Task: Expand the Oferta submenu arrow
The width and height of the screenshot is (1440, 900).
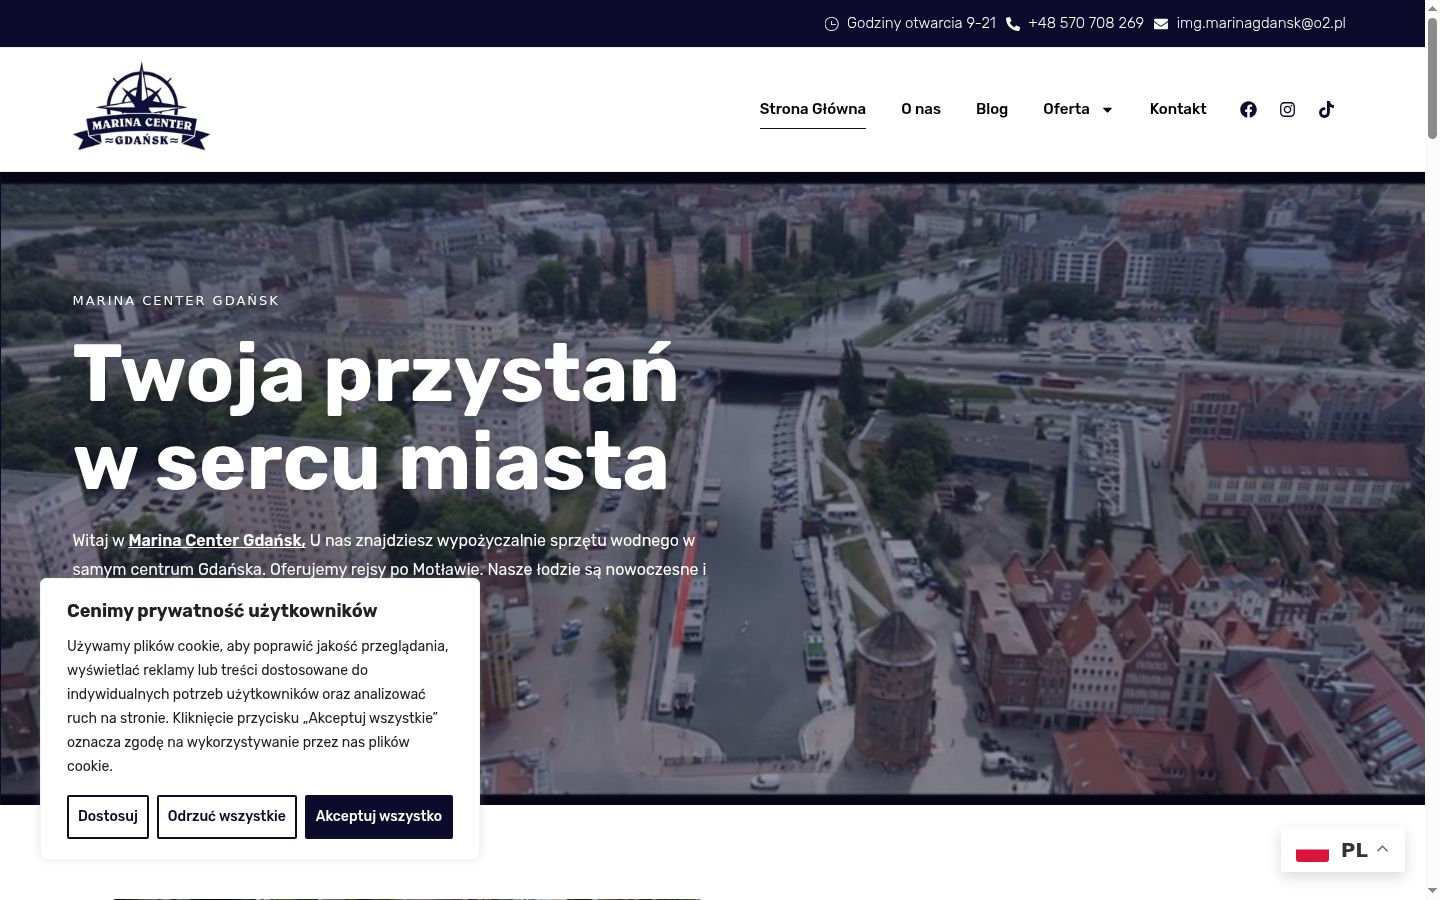Action: 1107,110
